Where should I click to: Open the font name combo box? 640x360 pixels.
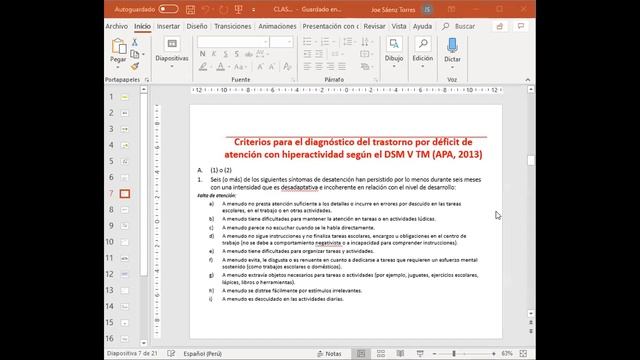tap(233, 42)
